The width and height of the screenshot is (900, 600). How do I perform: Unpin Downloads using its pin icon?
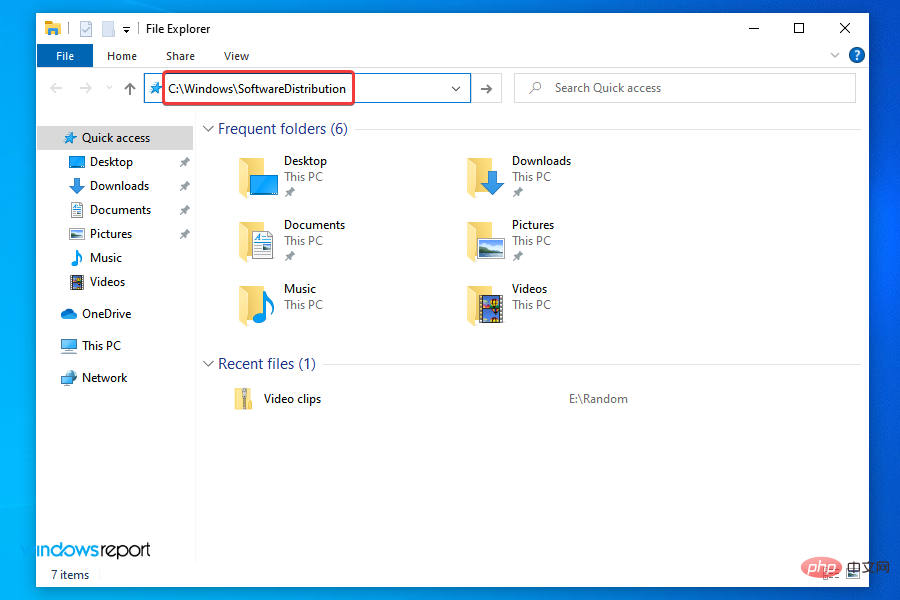pos(184,185)
